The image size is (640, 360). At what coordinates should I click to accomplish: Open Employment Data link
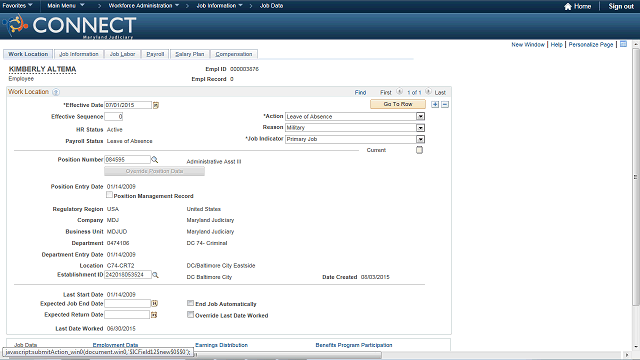pos(116,345)
